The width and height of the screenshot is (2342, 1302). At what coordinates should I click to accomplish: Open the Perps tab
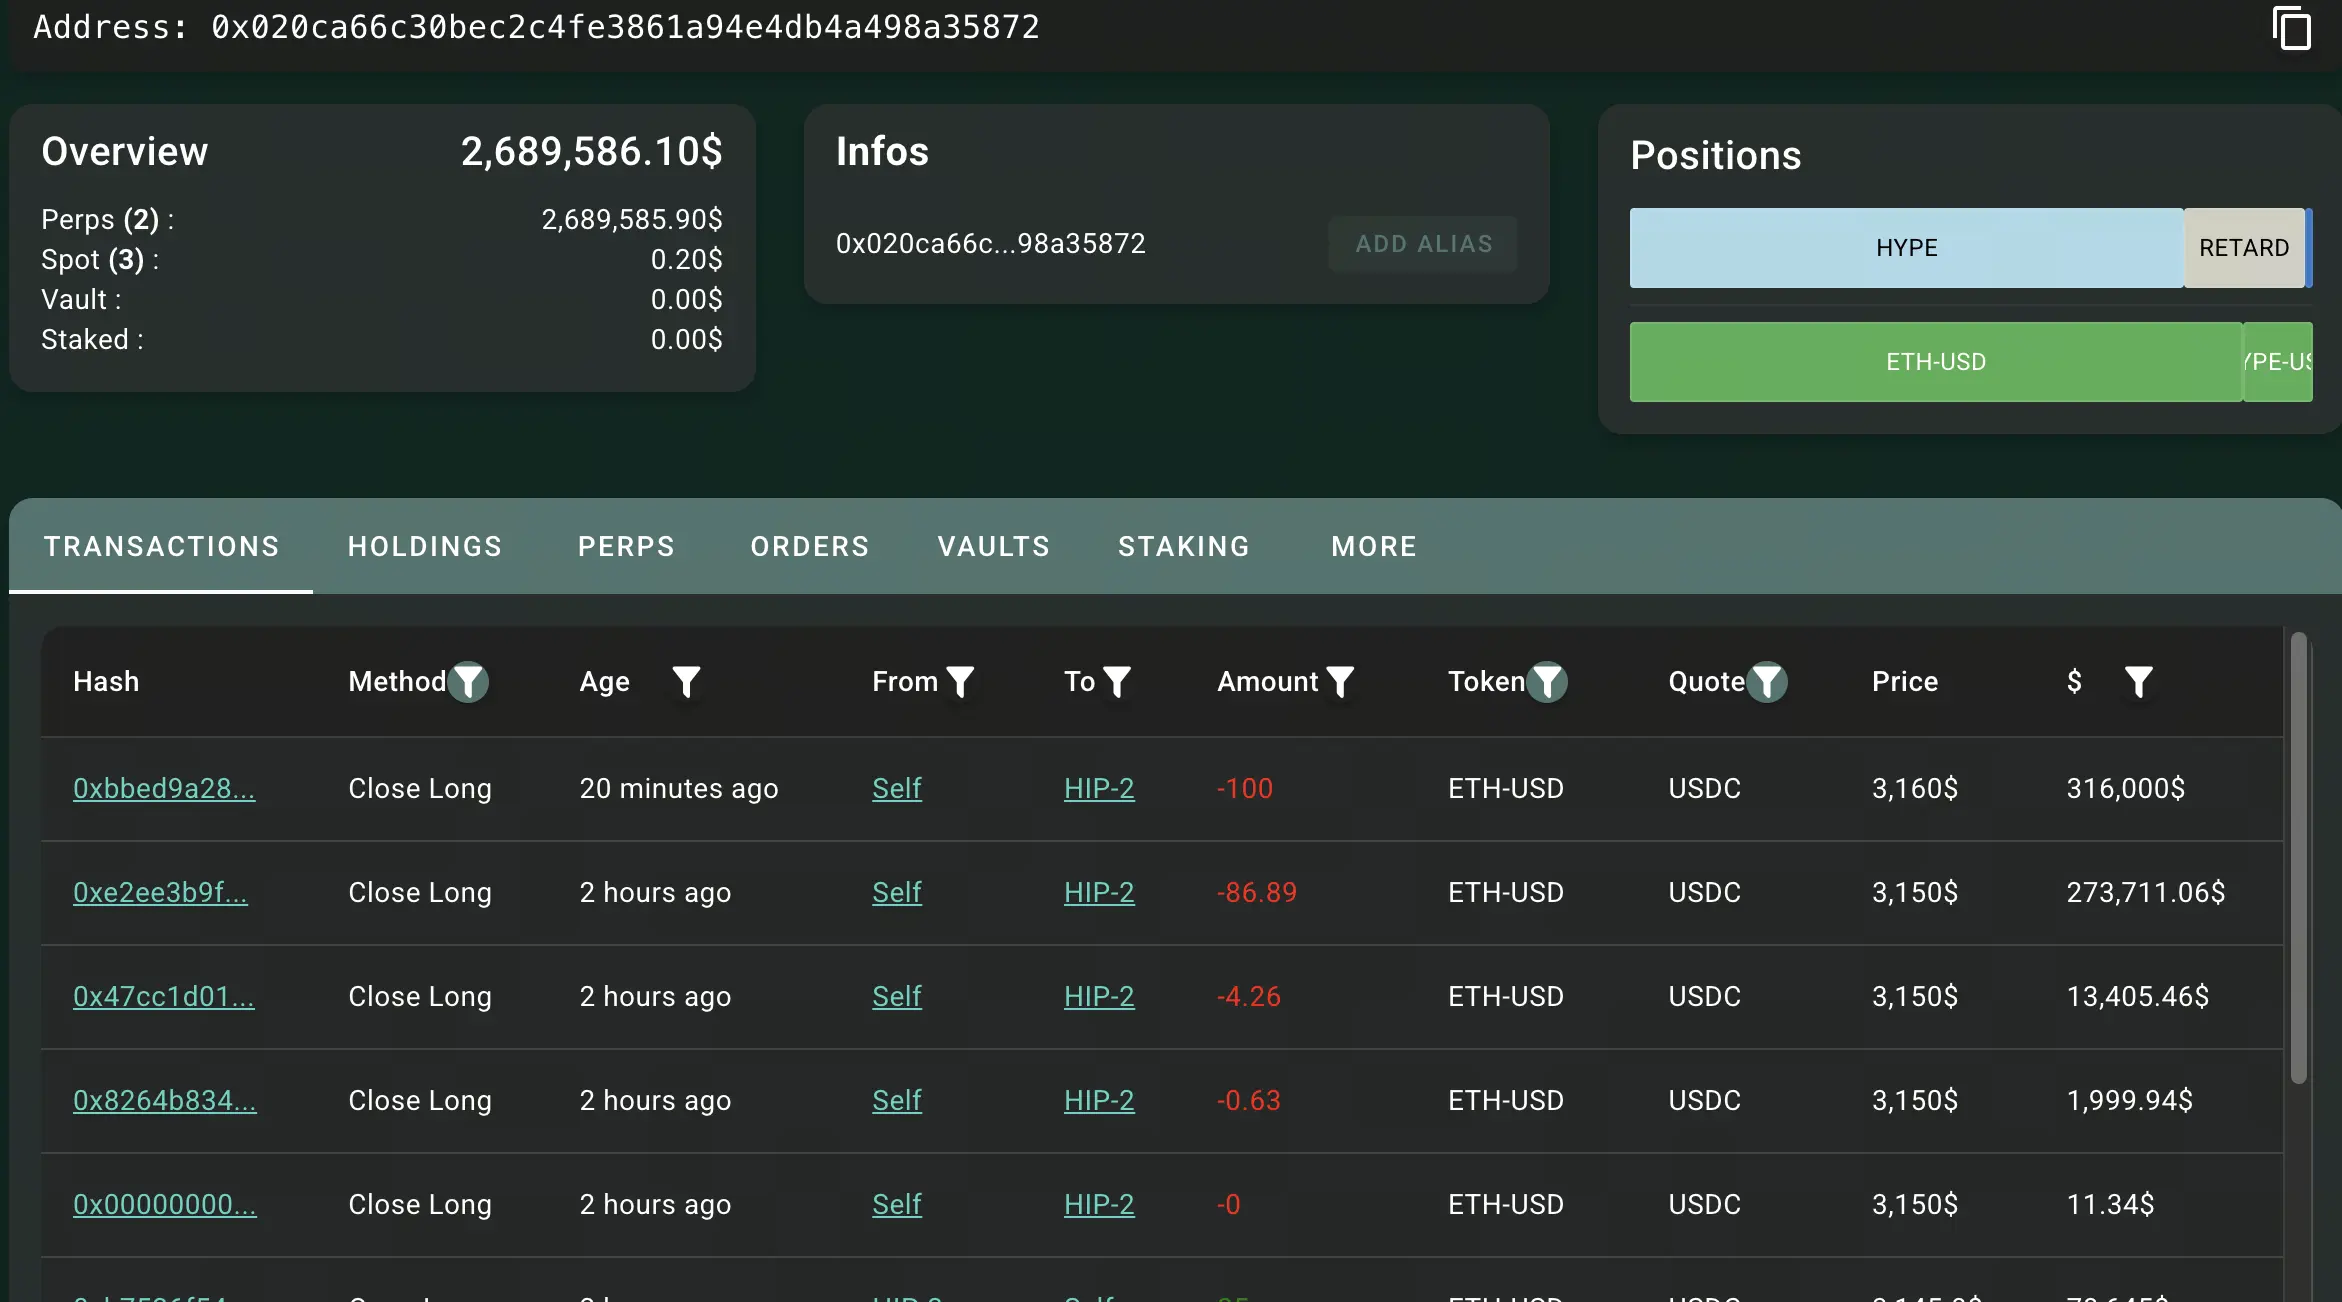(x=626, y=546)
